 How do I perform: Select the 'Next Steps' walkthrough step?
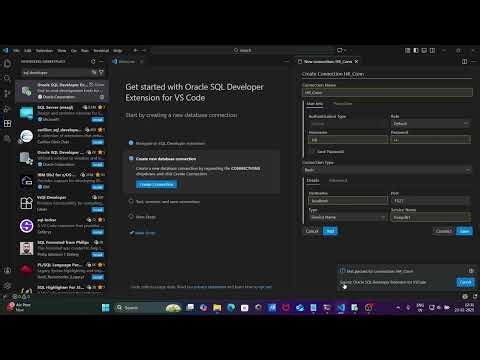tap(146, 217)
